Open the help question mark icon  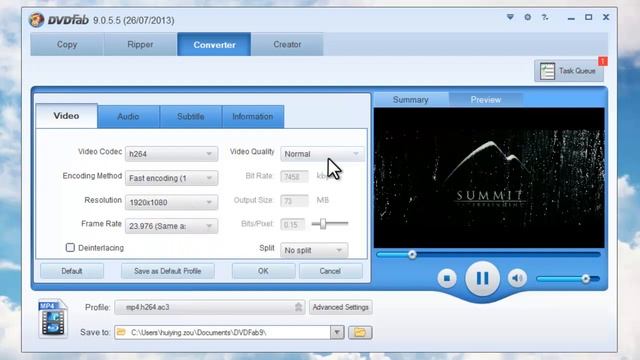[x=545, y=17]
